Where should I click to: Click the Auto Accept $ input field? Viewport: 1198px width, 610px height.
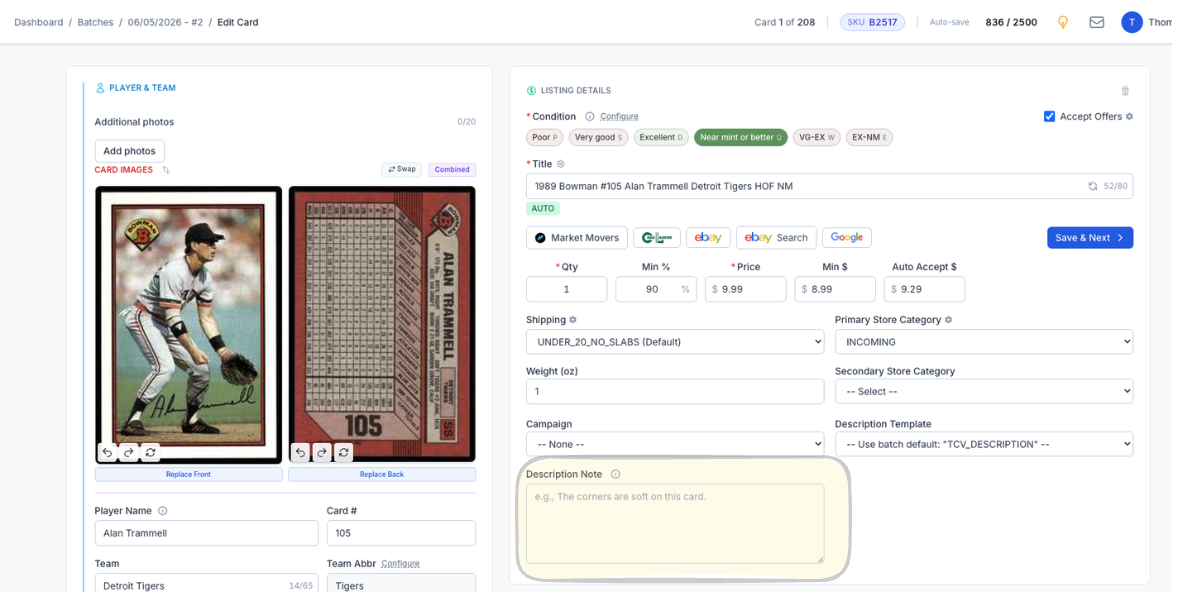click(924, 290)
